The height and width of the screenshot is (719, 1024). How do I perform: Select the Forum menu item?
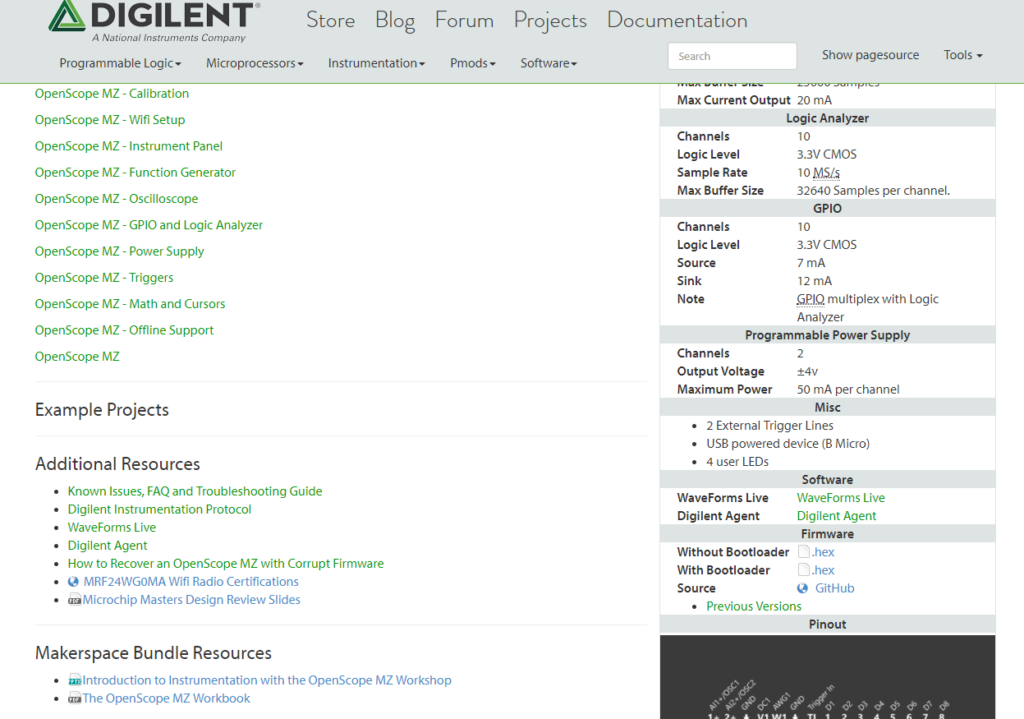[464, 20]
